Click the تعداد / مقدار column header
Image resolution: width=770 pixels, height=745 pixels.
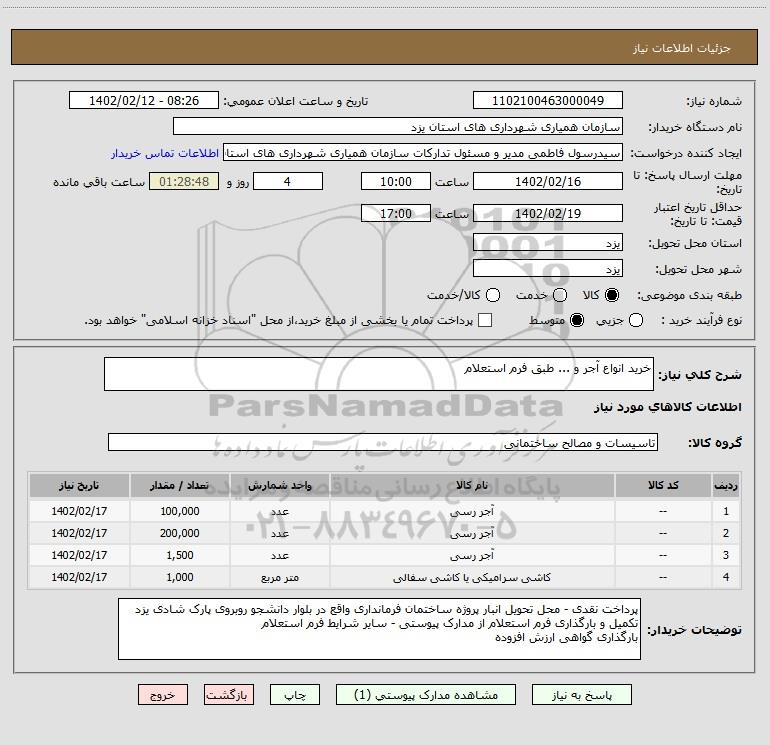[x=180, y=486]
